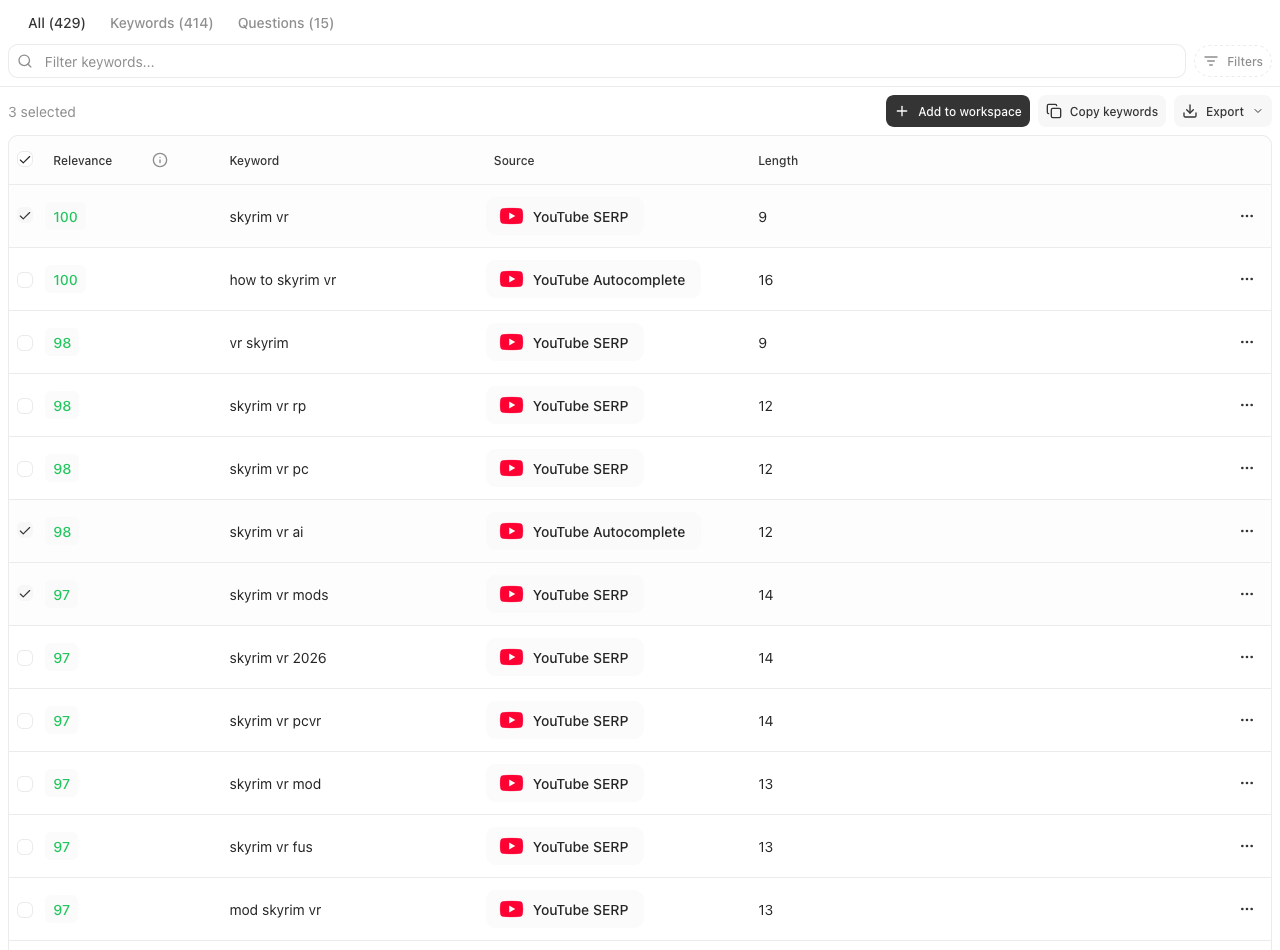Open row menu for 'mod skyrim vr'
Screen dimensions: 1280x950
coord(1246,909)
